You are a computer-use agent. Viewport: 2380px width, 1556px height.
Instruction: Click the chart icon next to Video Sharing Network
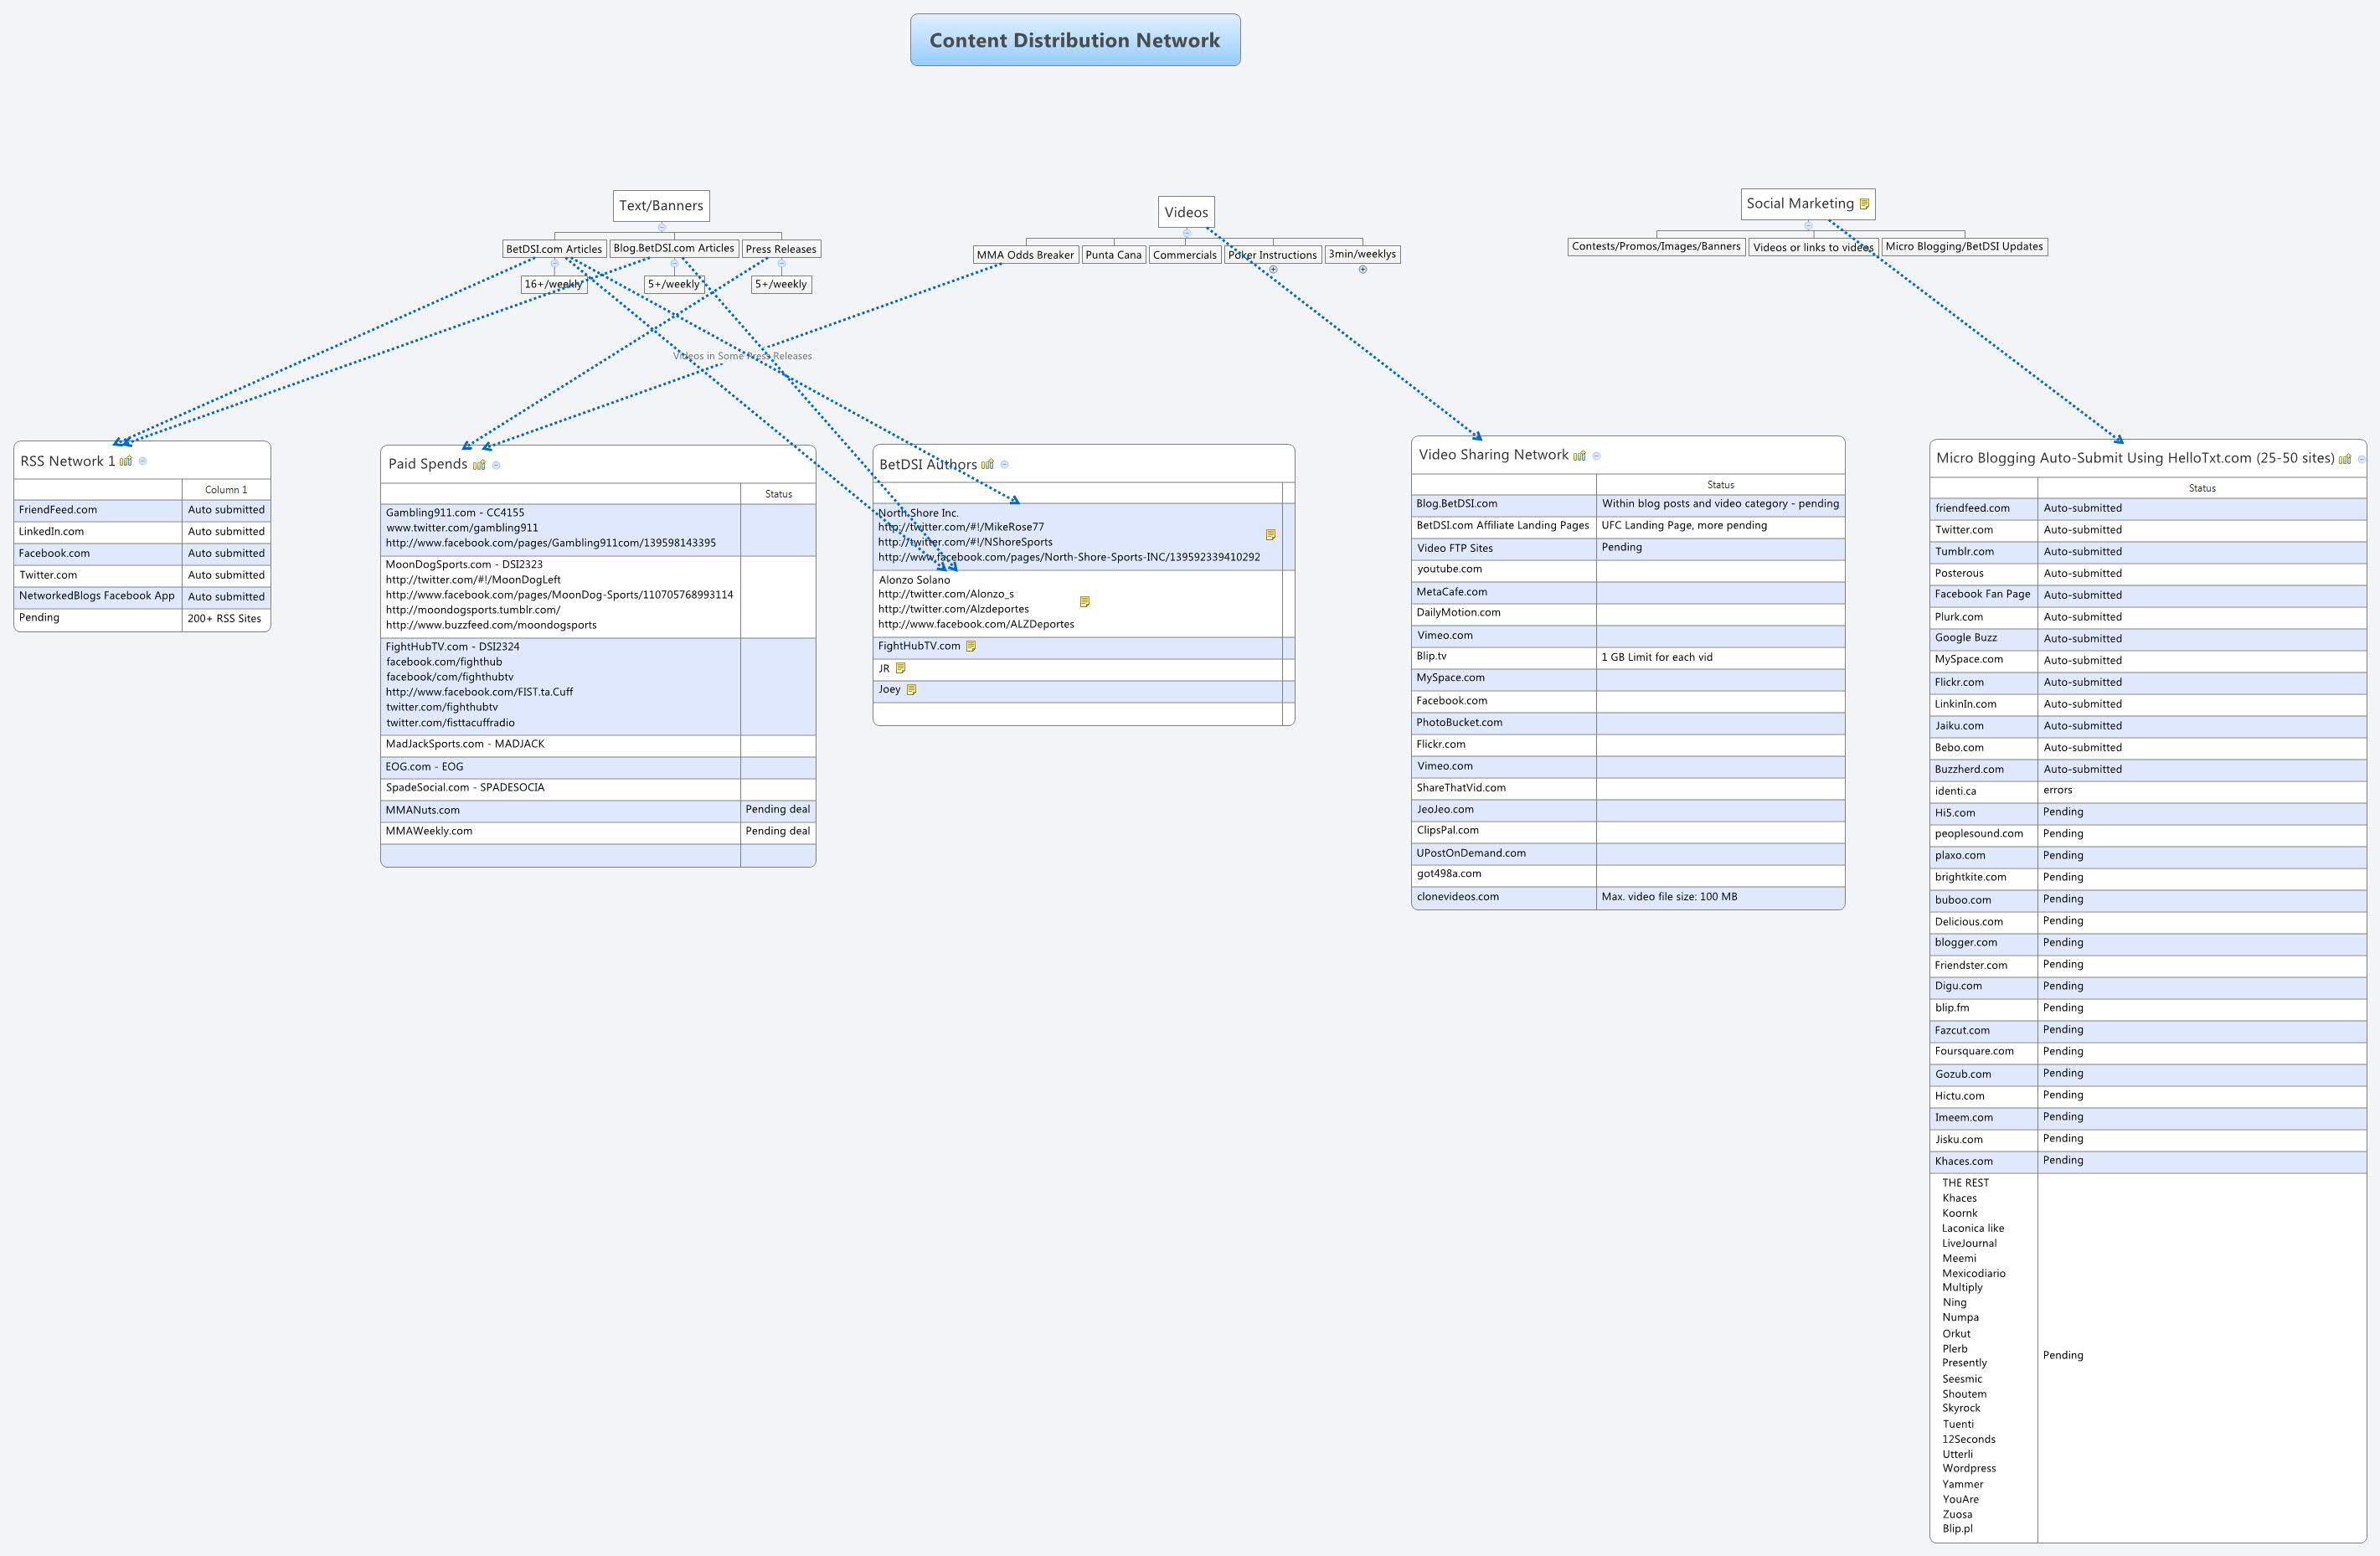click(x=1580, y=456)
